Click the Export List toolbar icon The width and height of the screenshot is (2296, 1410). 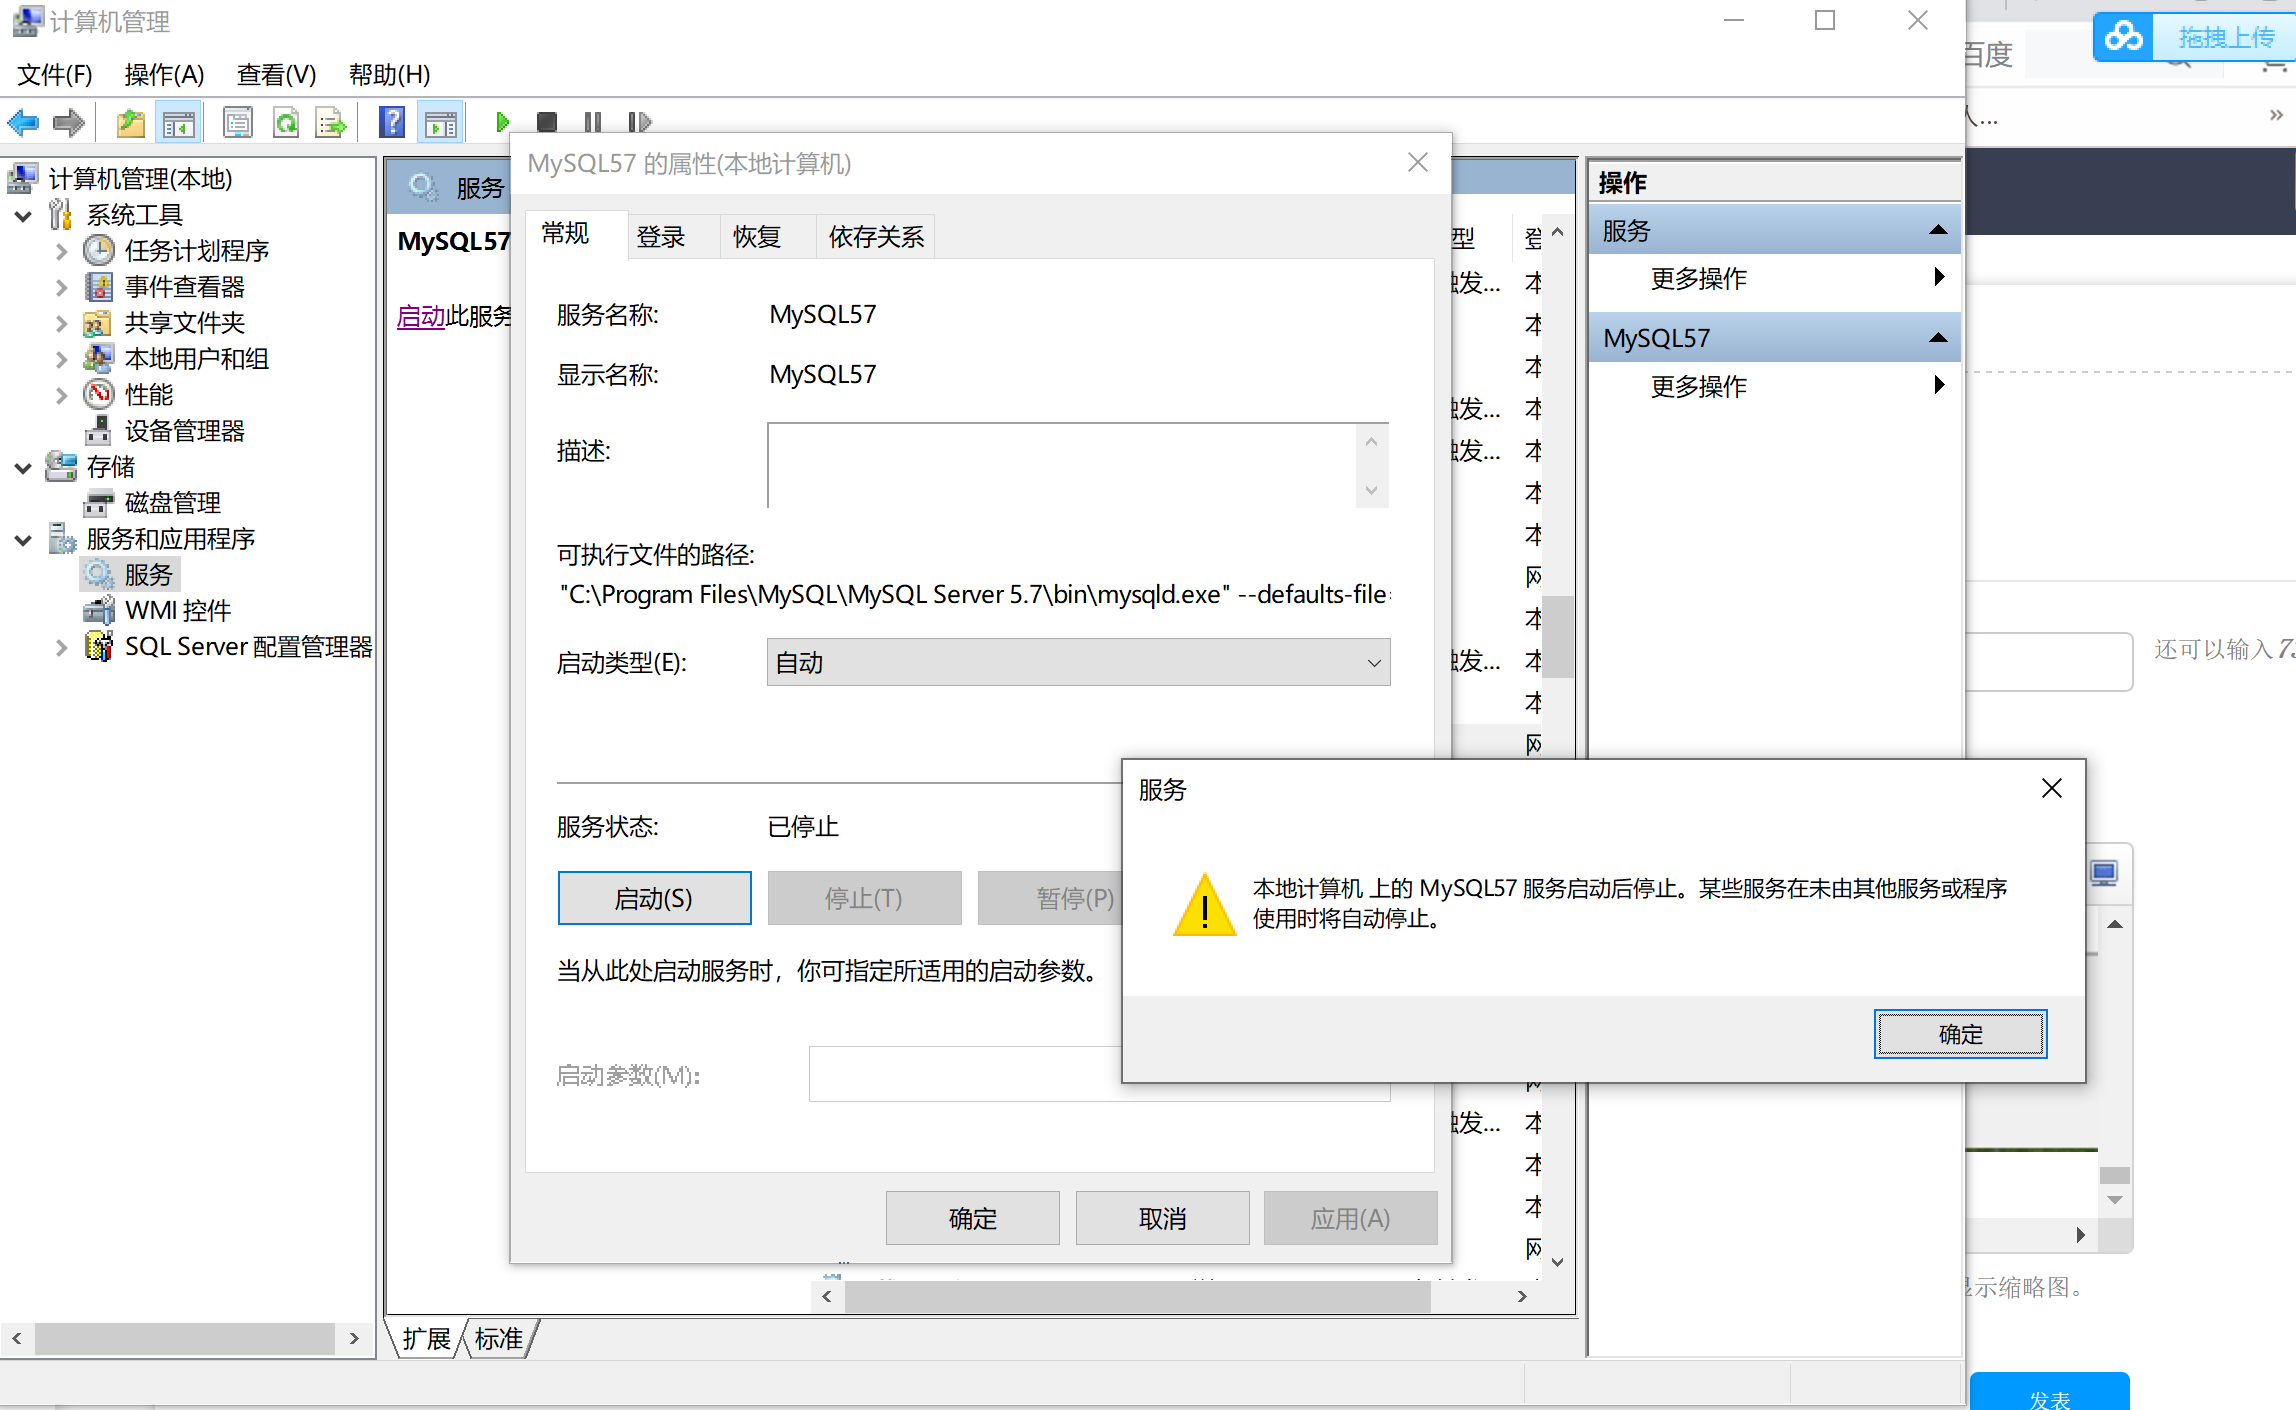331,123
